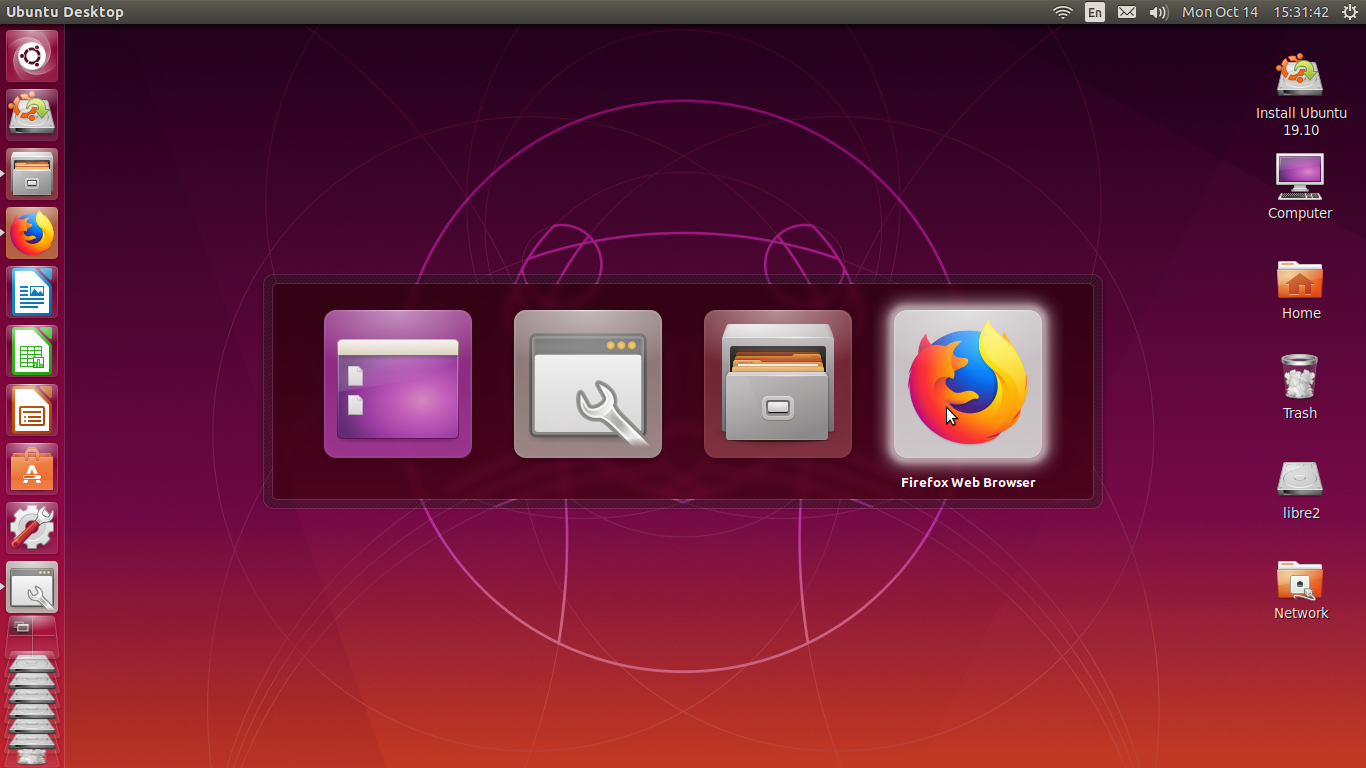Click the Ubuntu Desktop title in the top panel

click(x=65, y=12)
